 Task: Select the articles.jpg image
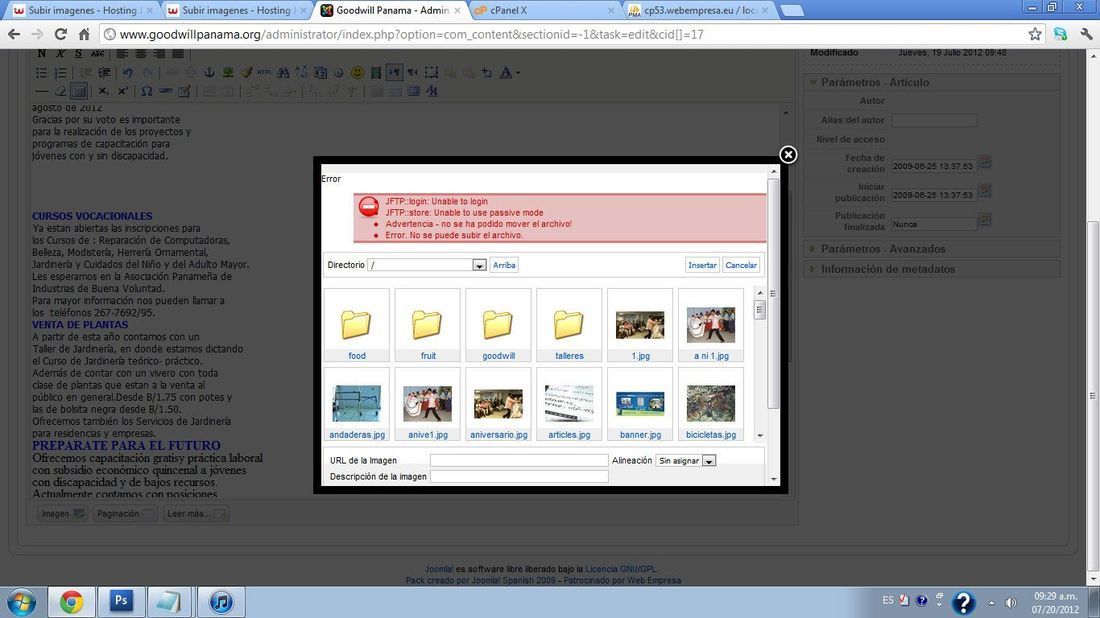569,404
